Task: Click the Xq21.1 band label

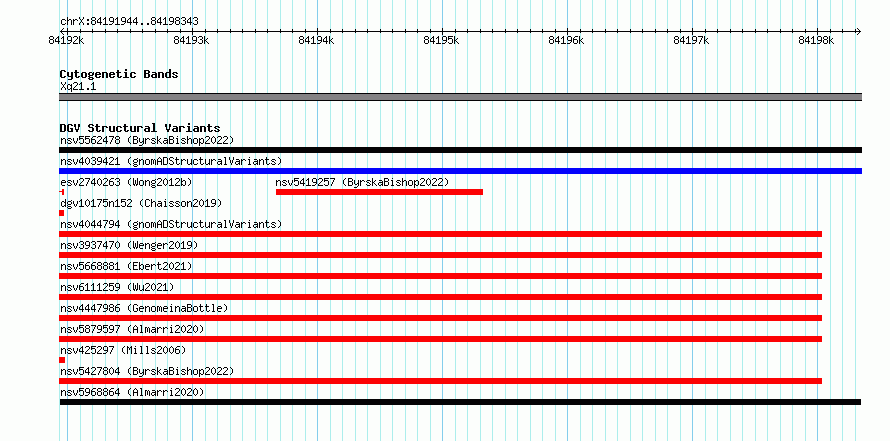Action: click(x=78, y=87)
